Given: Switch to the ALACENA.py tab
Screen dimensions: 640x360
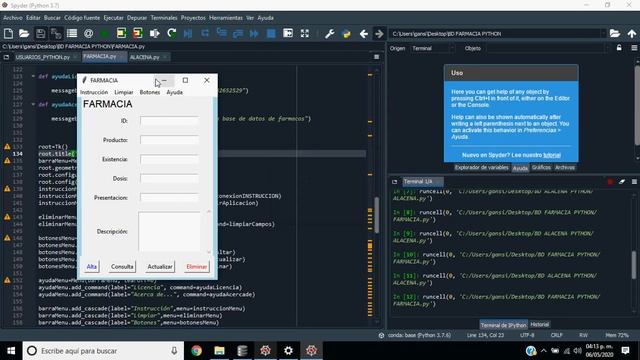Looking at the screenshot, I should tap(144, 57).
